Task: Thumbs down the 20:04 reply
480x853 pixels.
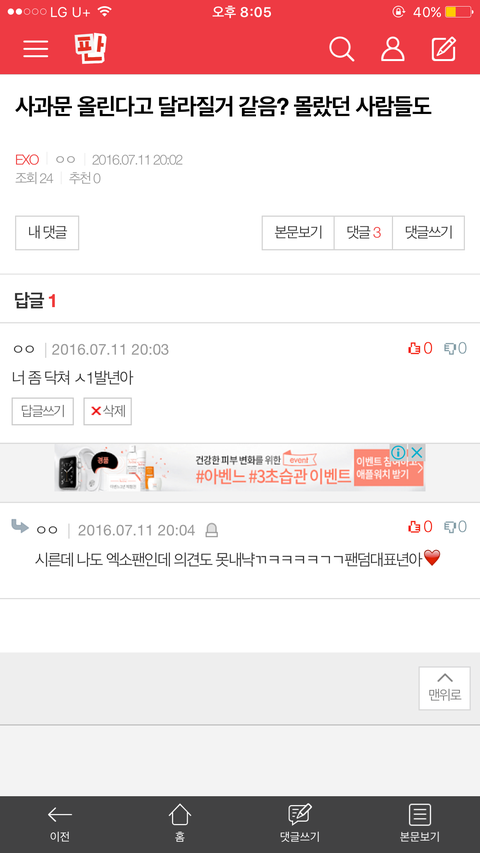Action: [456, 527]
